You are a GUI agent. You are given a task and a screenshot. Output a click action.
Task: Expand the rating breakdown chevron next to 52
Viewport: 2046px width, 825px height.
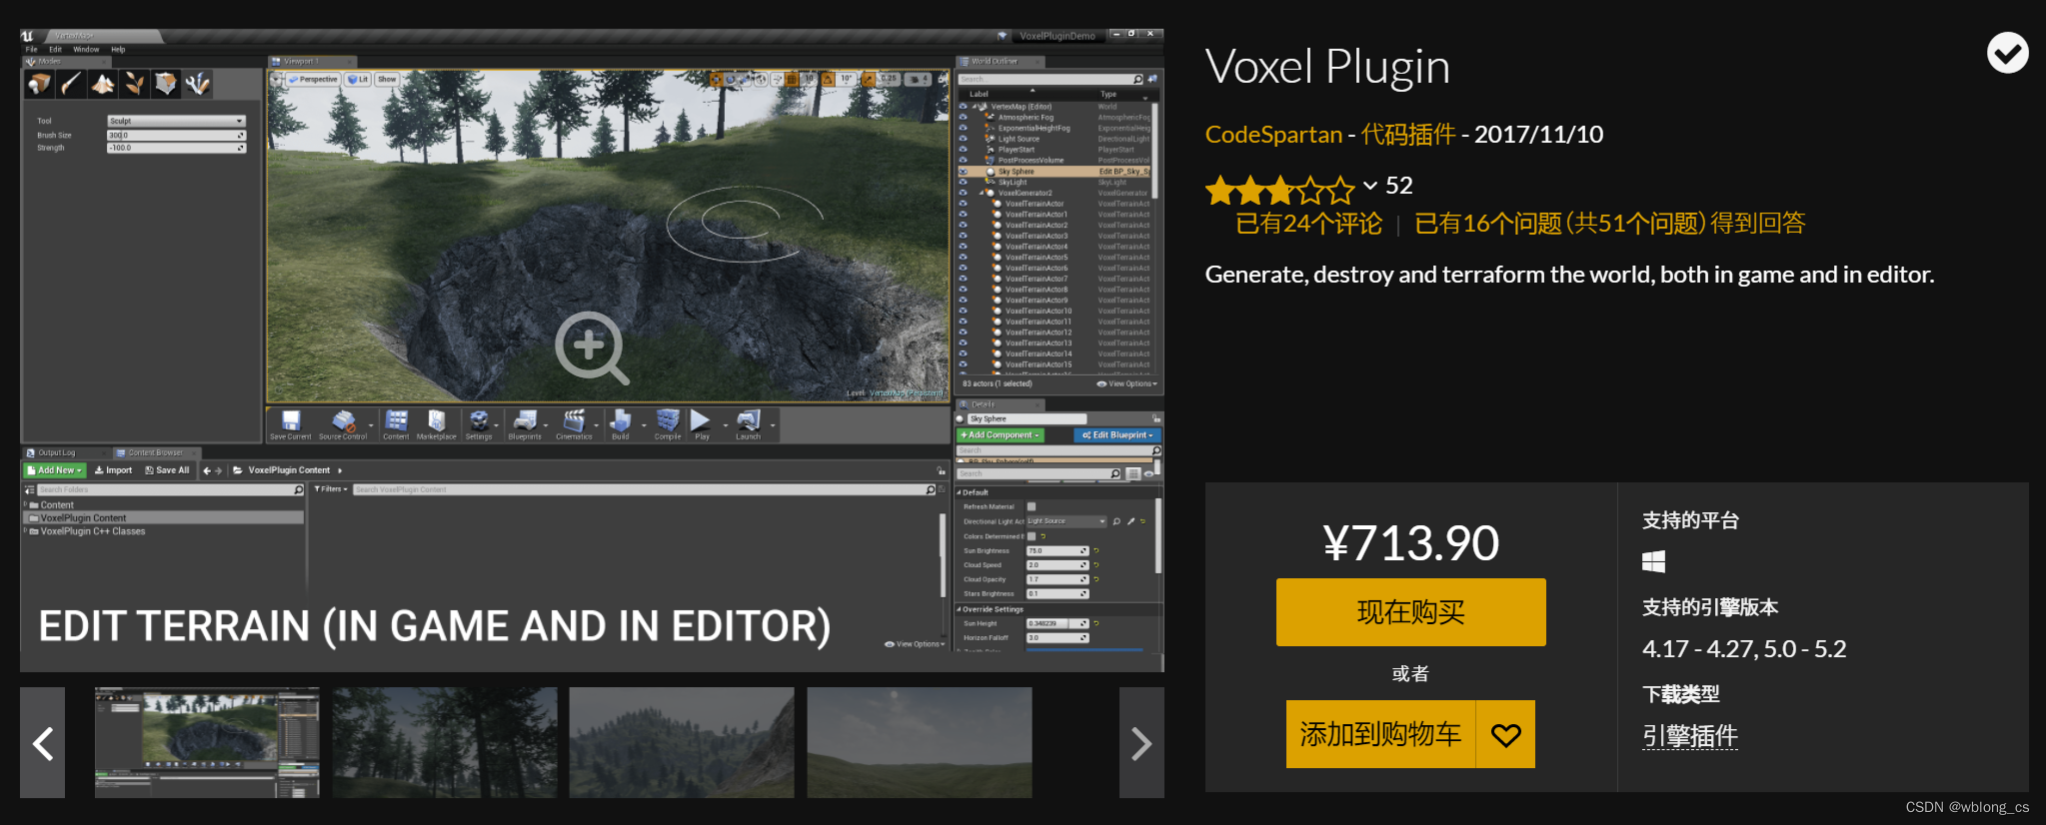1370,185
